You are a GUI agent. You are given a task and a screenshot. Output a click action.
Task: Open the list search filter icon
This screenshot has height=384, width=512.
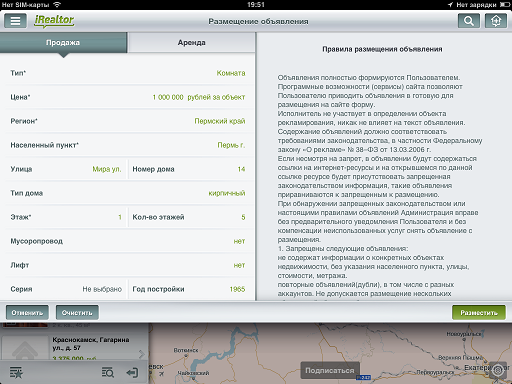[108, 372]
